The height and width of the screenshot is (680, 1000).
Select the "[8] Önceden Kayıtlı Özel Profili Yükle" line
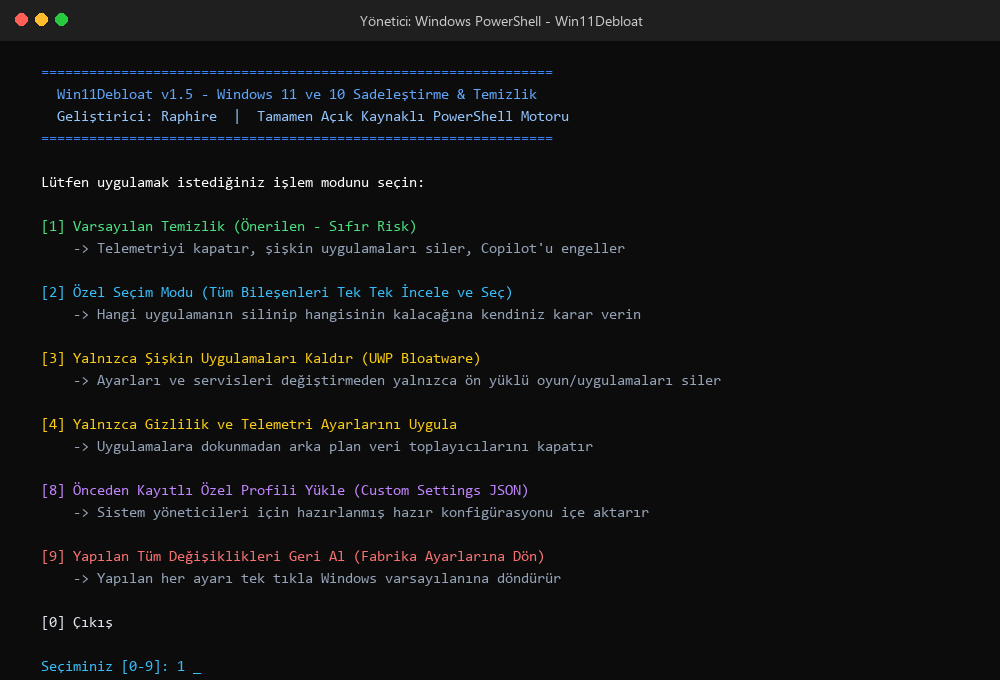click(x=285, y=491)
